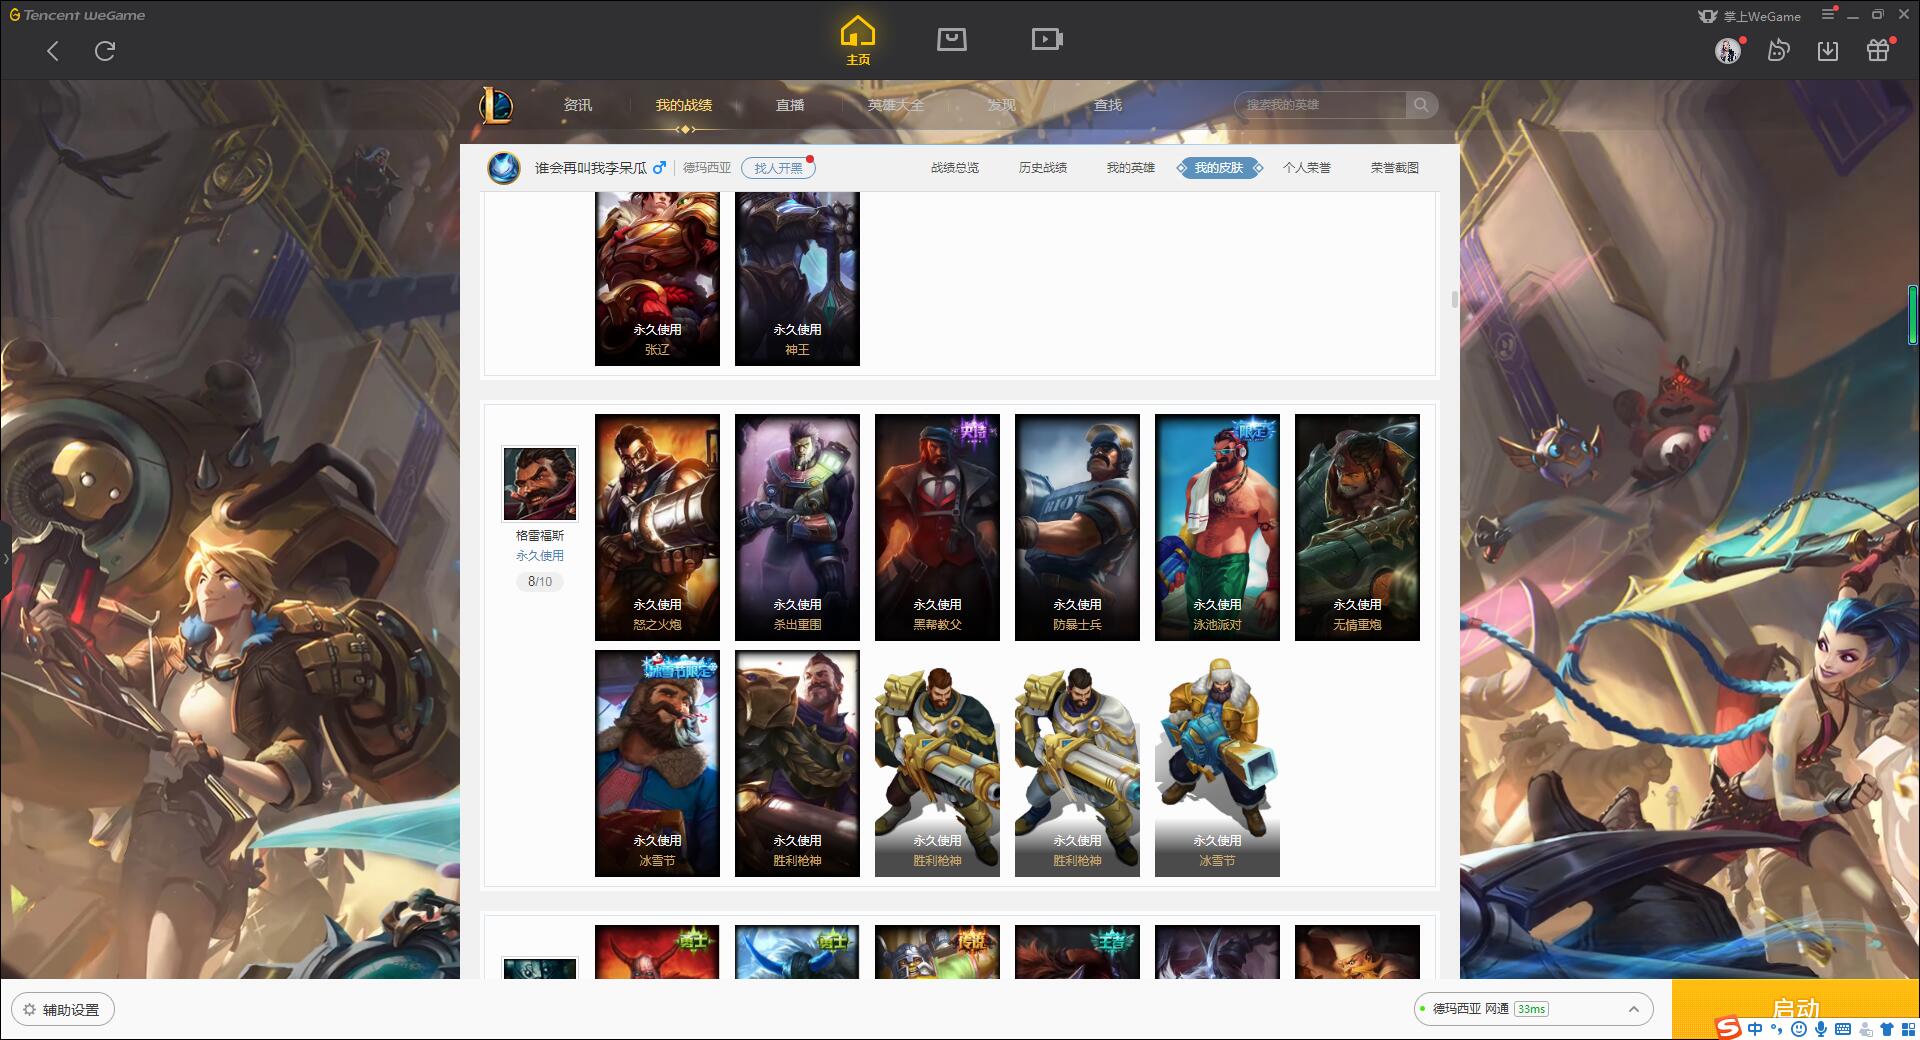Refresh the page with reload icon

[x=105, y=51]
